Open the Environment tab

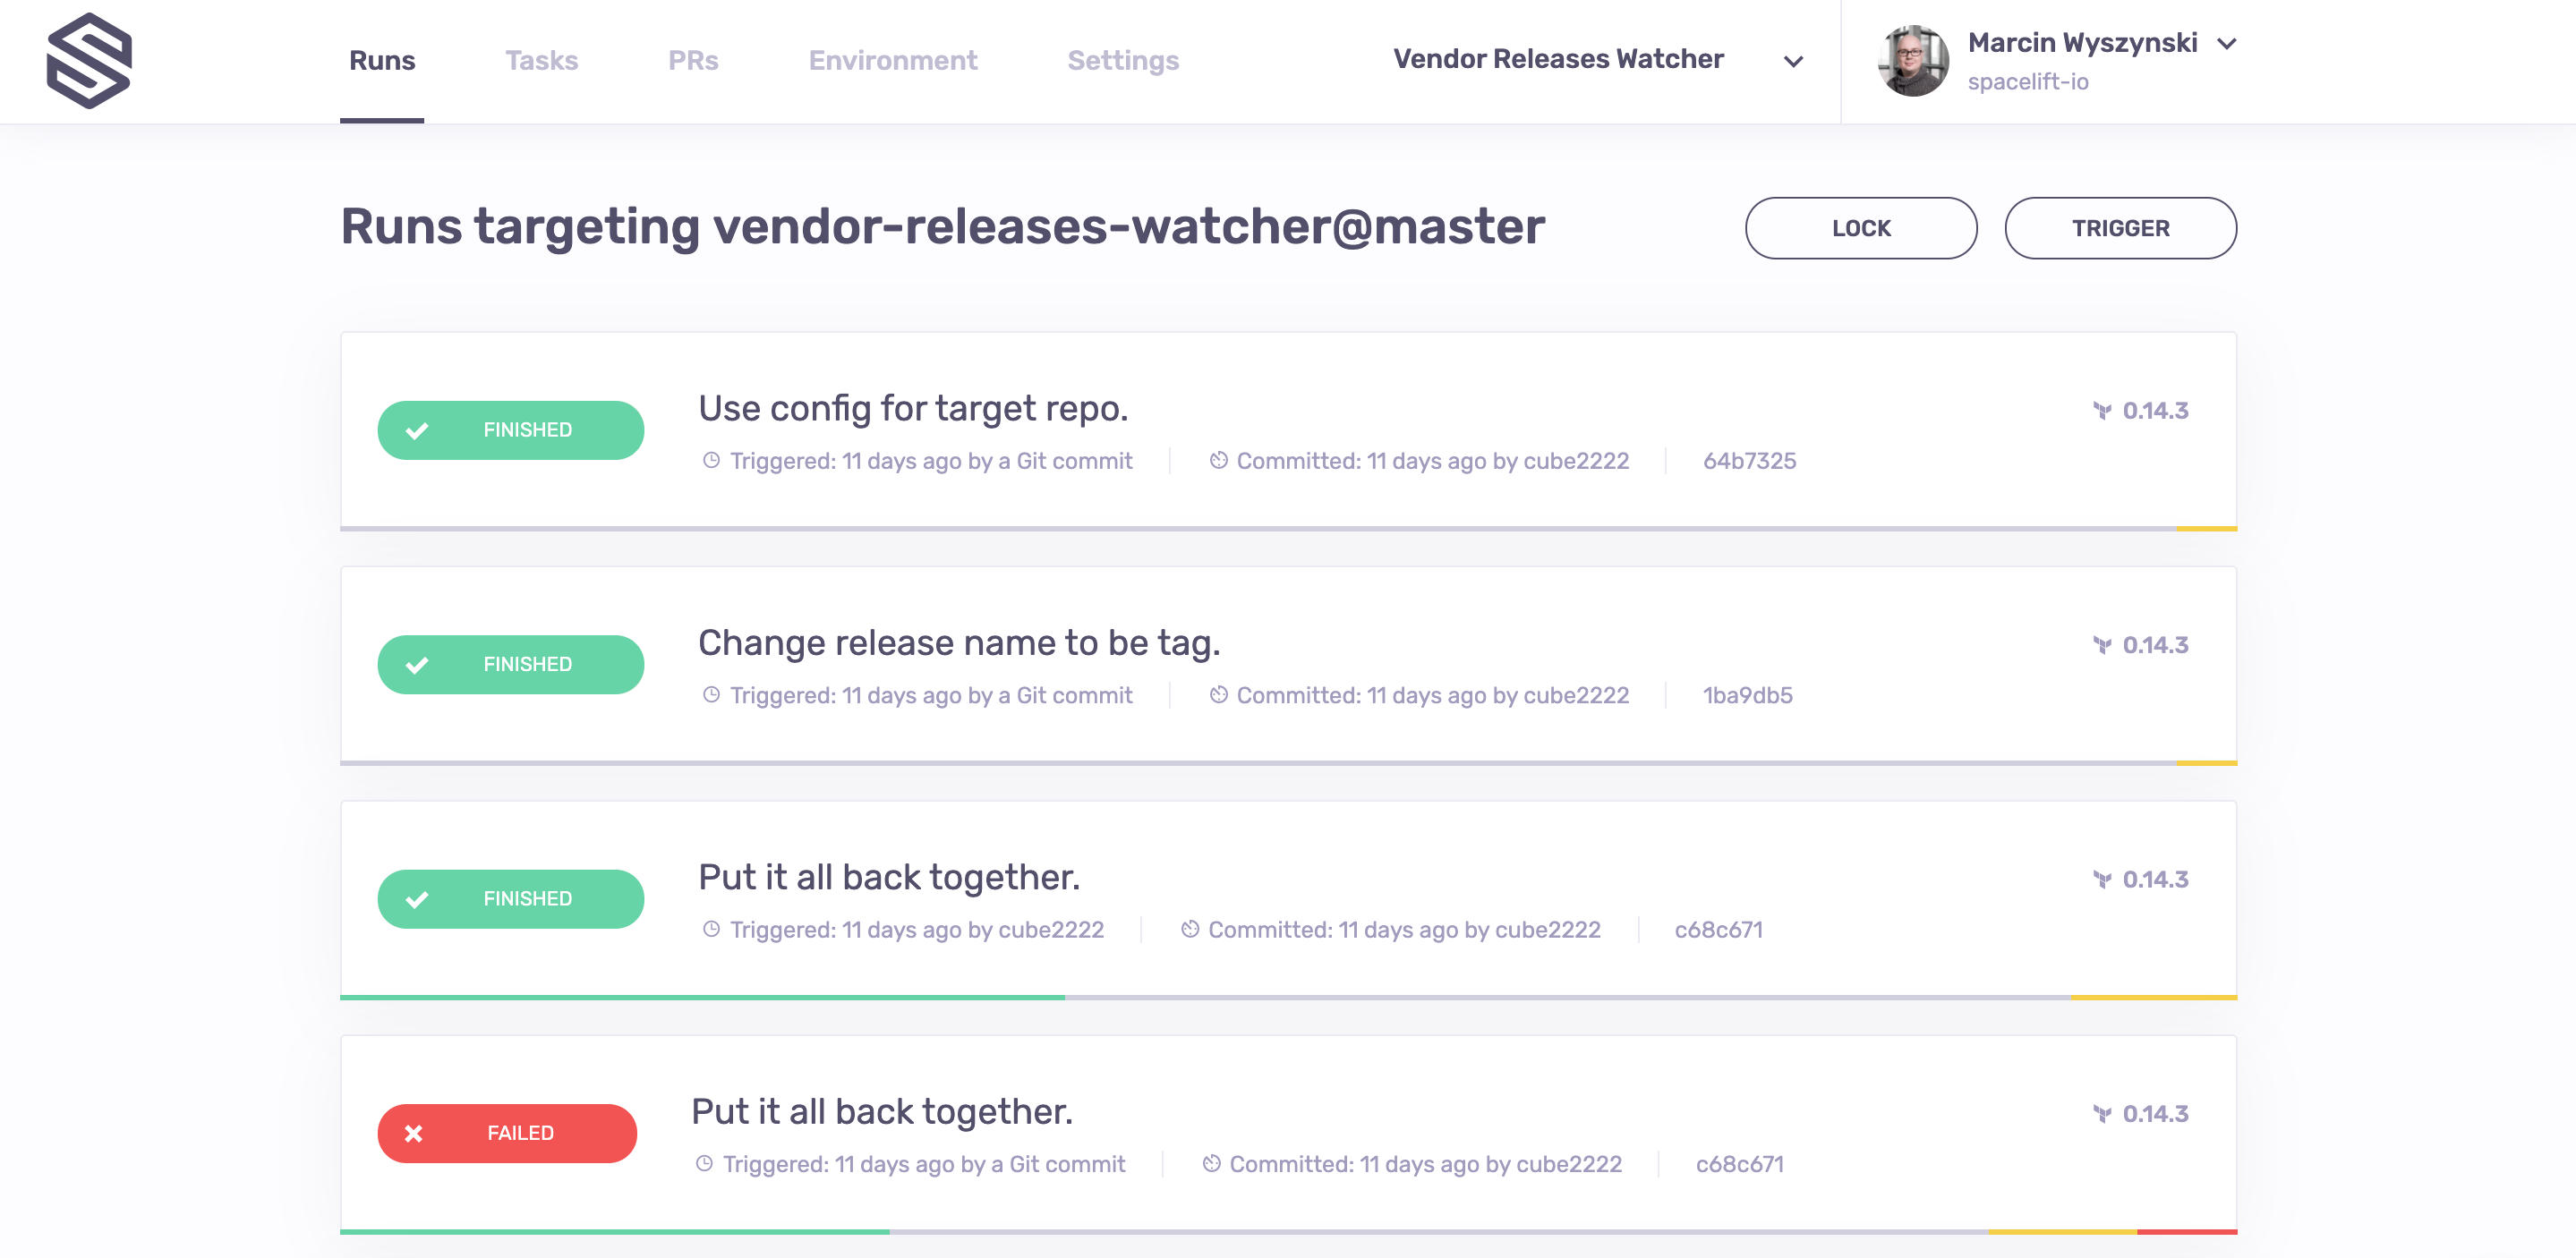892,61
